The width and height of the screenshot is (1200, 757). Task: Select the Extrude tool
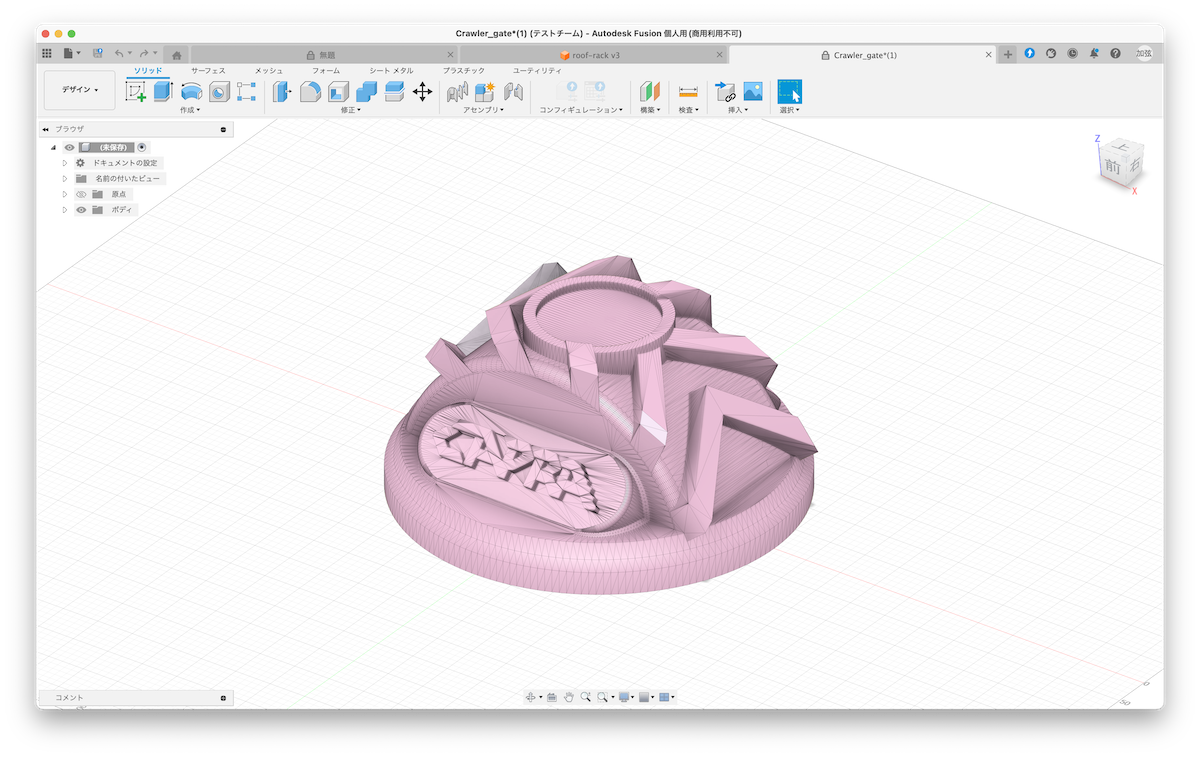click(163, 92)
